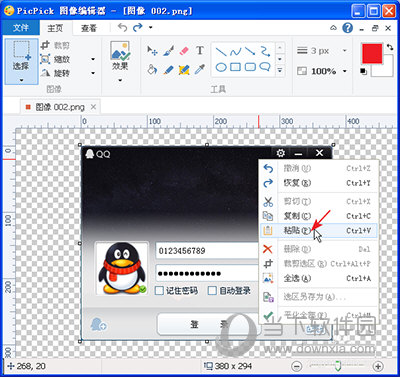Viewport: 400px width, 378px height.
Task: Click the 旋转 rotate button
Action: (x=55, y=73)
